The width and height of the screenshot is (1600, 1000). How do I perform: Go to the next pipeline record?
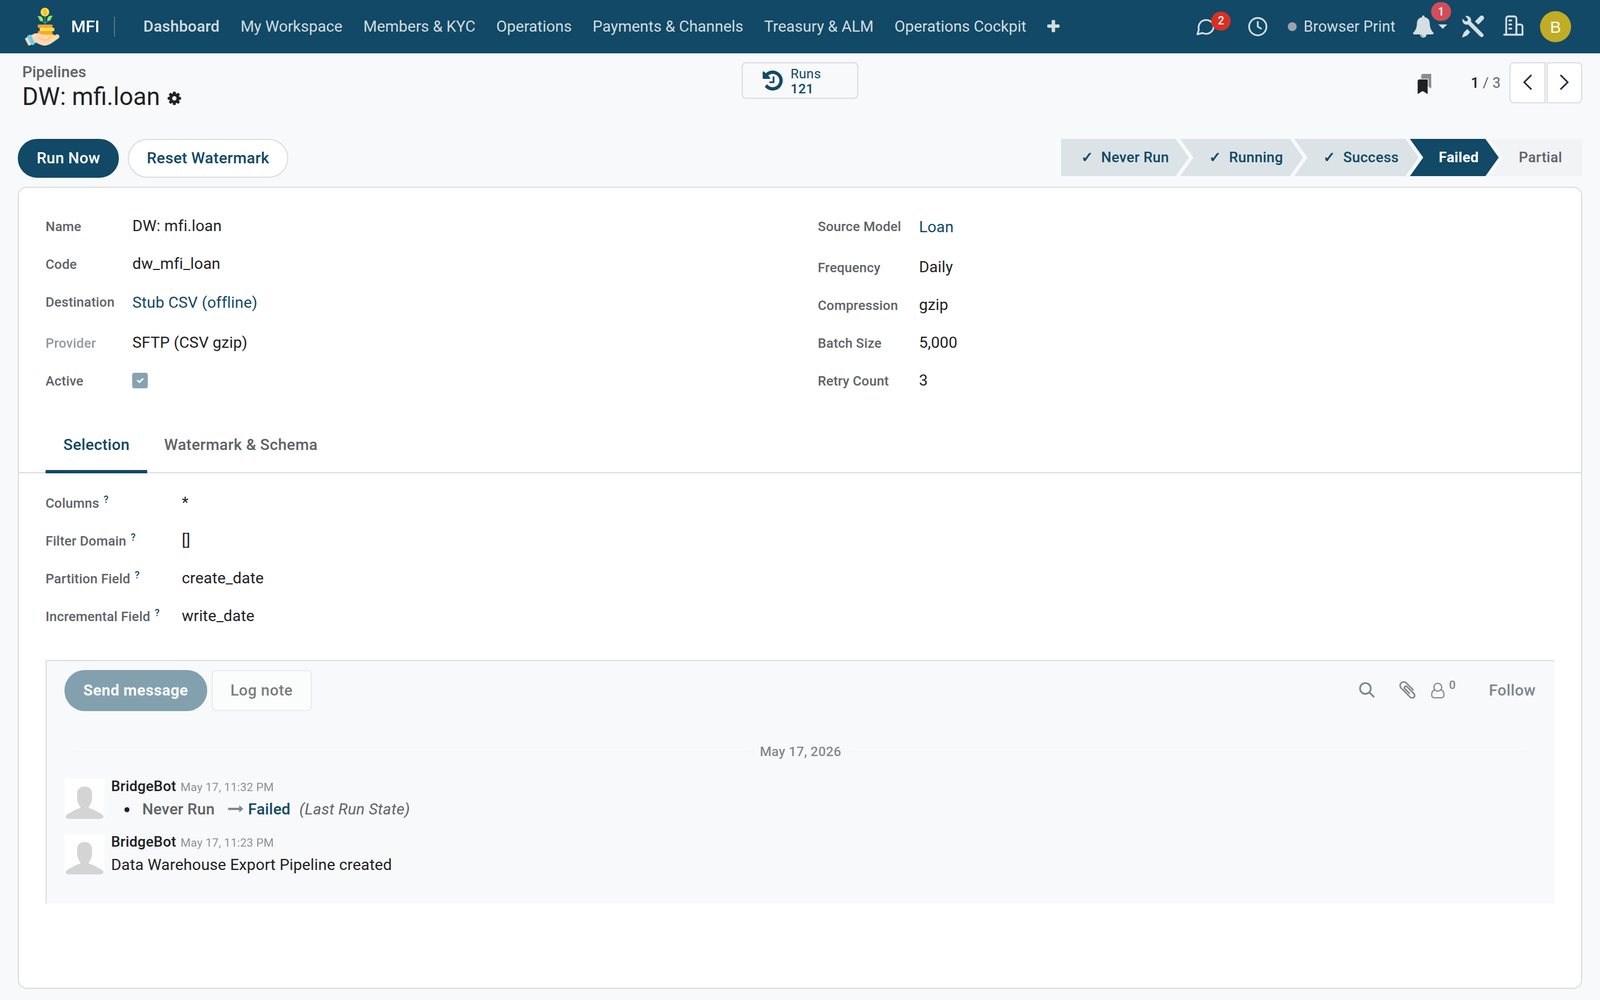(x=1564, y=83)
